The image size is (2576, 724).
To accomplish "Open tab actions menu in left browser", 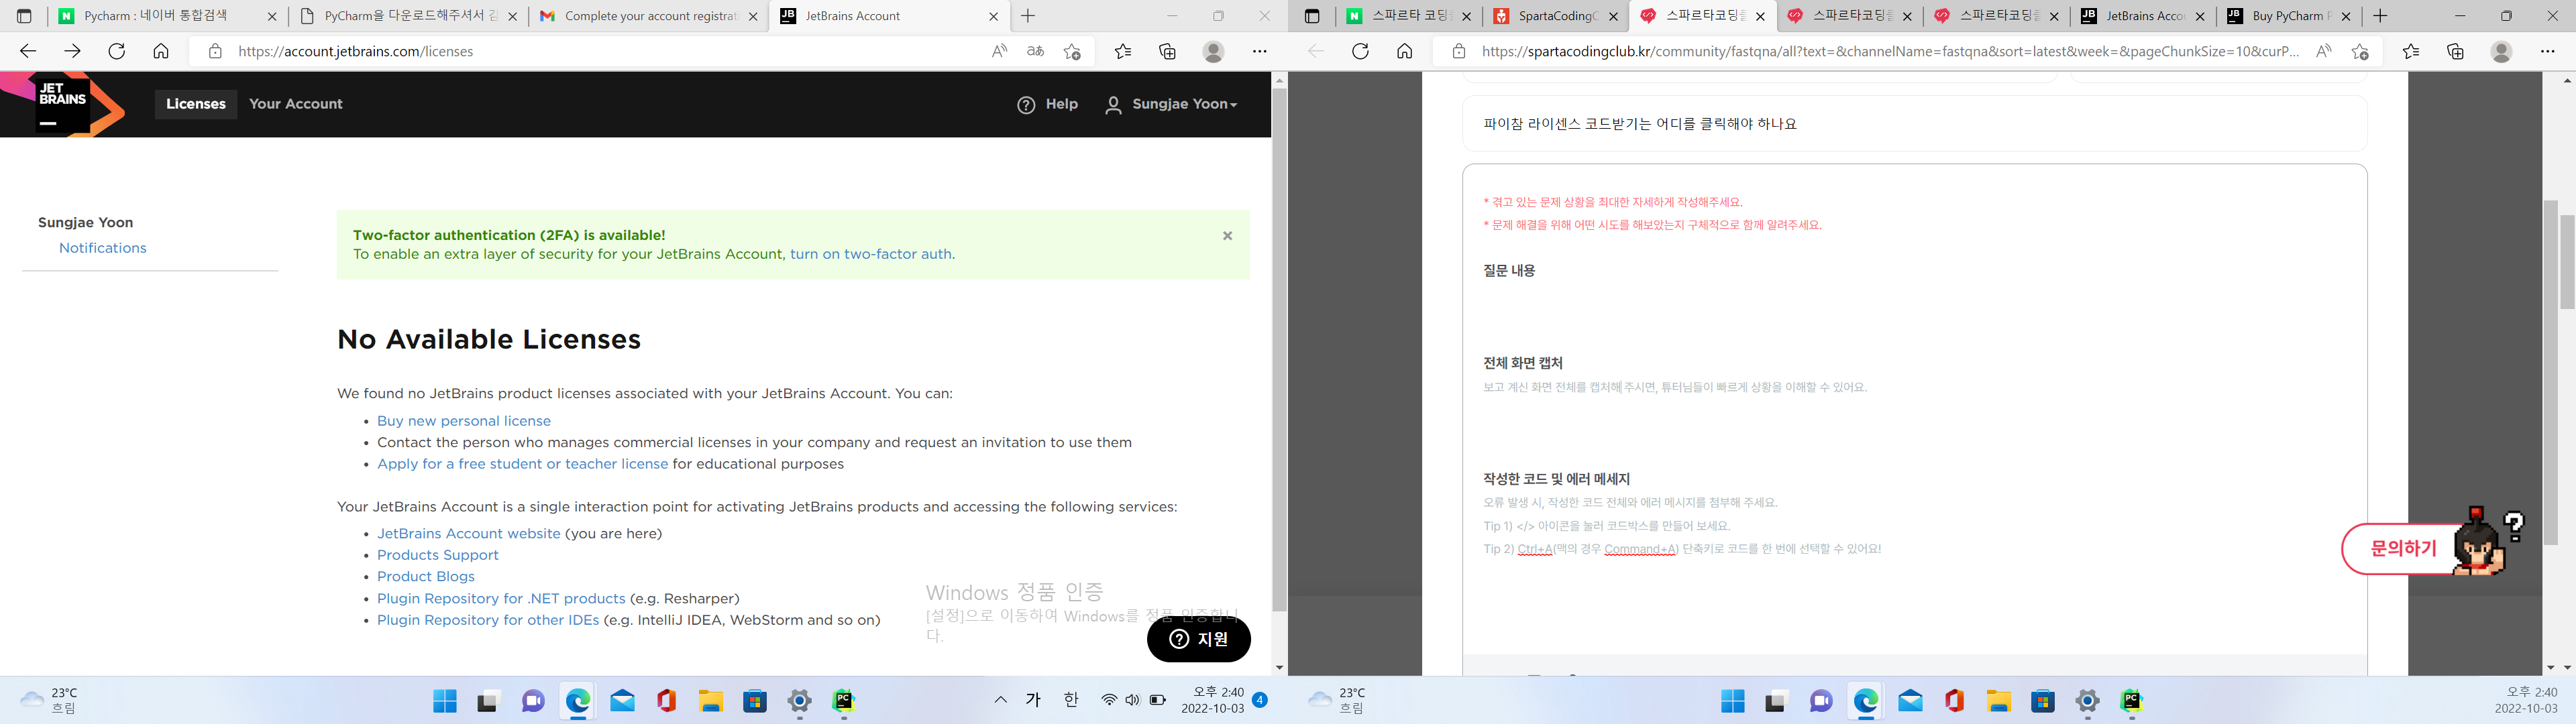I will [x=24, y=16].
